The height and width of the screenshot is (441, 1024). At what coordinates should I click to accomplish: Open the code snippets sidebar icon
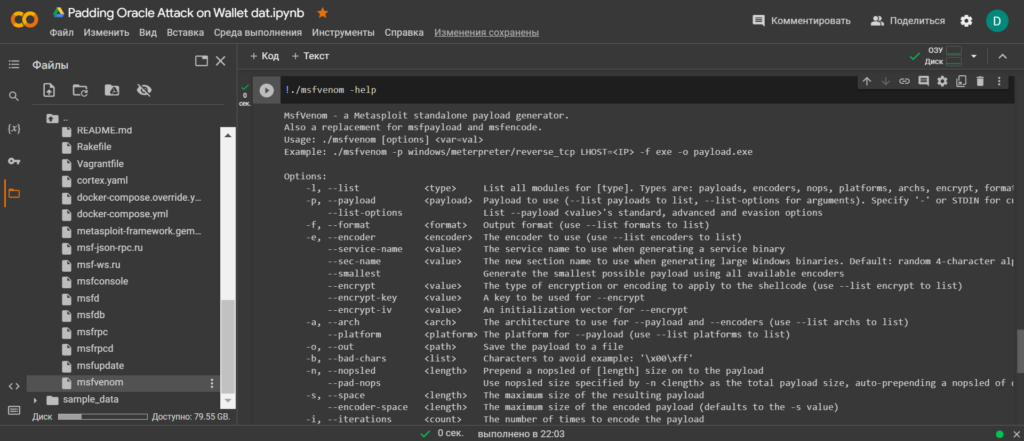14,386
